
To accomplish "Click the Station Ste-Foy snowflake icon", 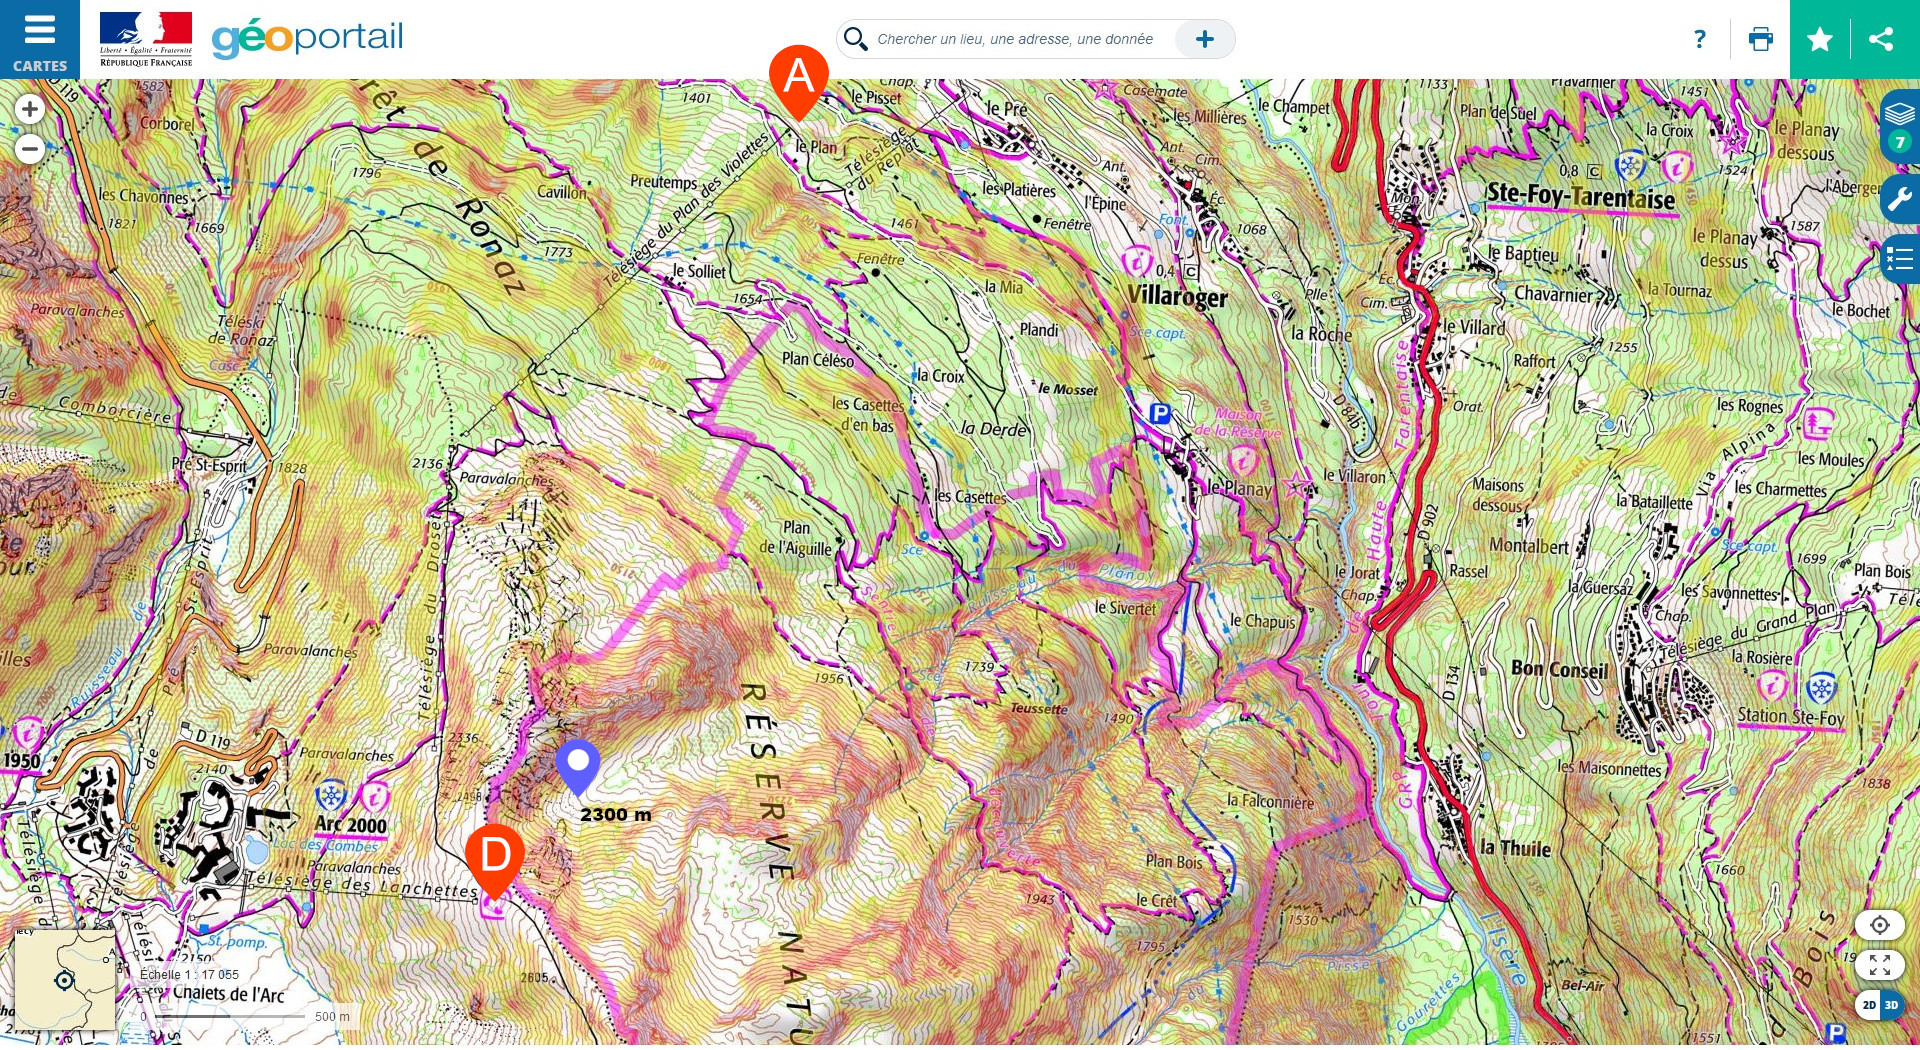I will [1821, 688].
